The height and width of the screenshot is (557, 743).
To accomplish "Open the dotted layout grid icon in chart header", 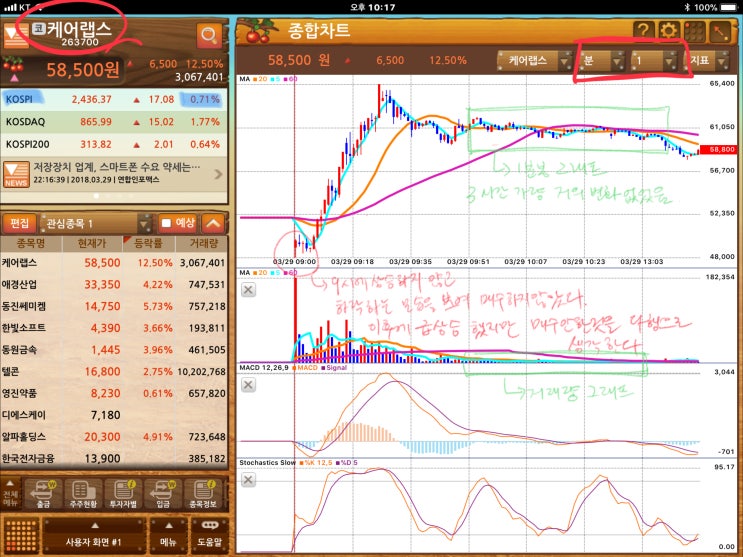I will [x=694, y=31].
